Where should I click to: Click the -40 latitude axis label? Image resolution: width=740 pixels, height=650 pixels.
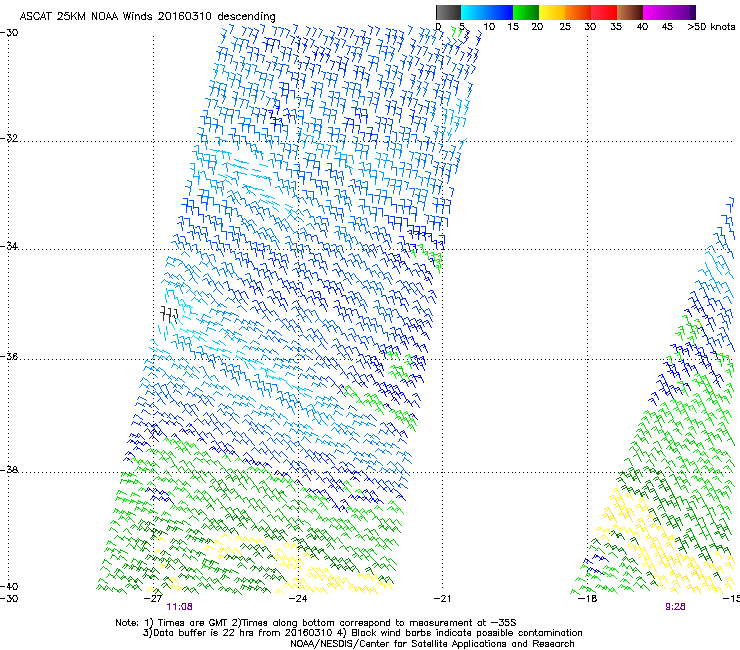coord(9,586)
